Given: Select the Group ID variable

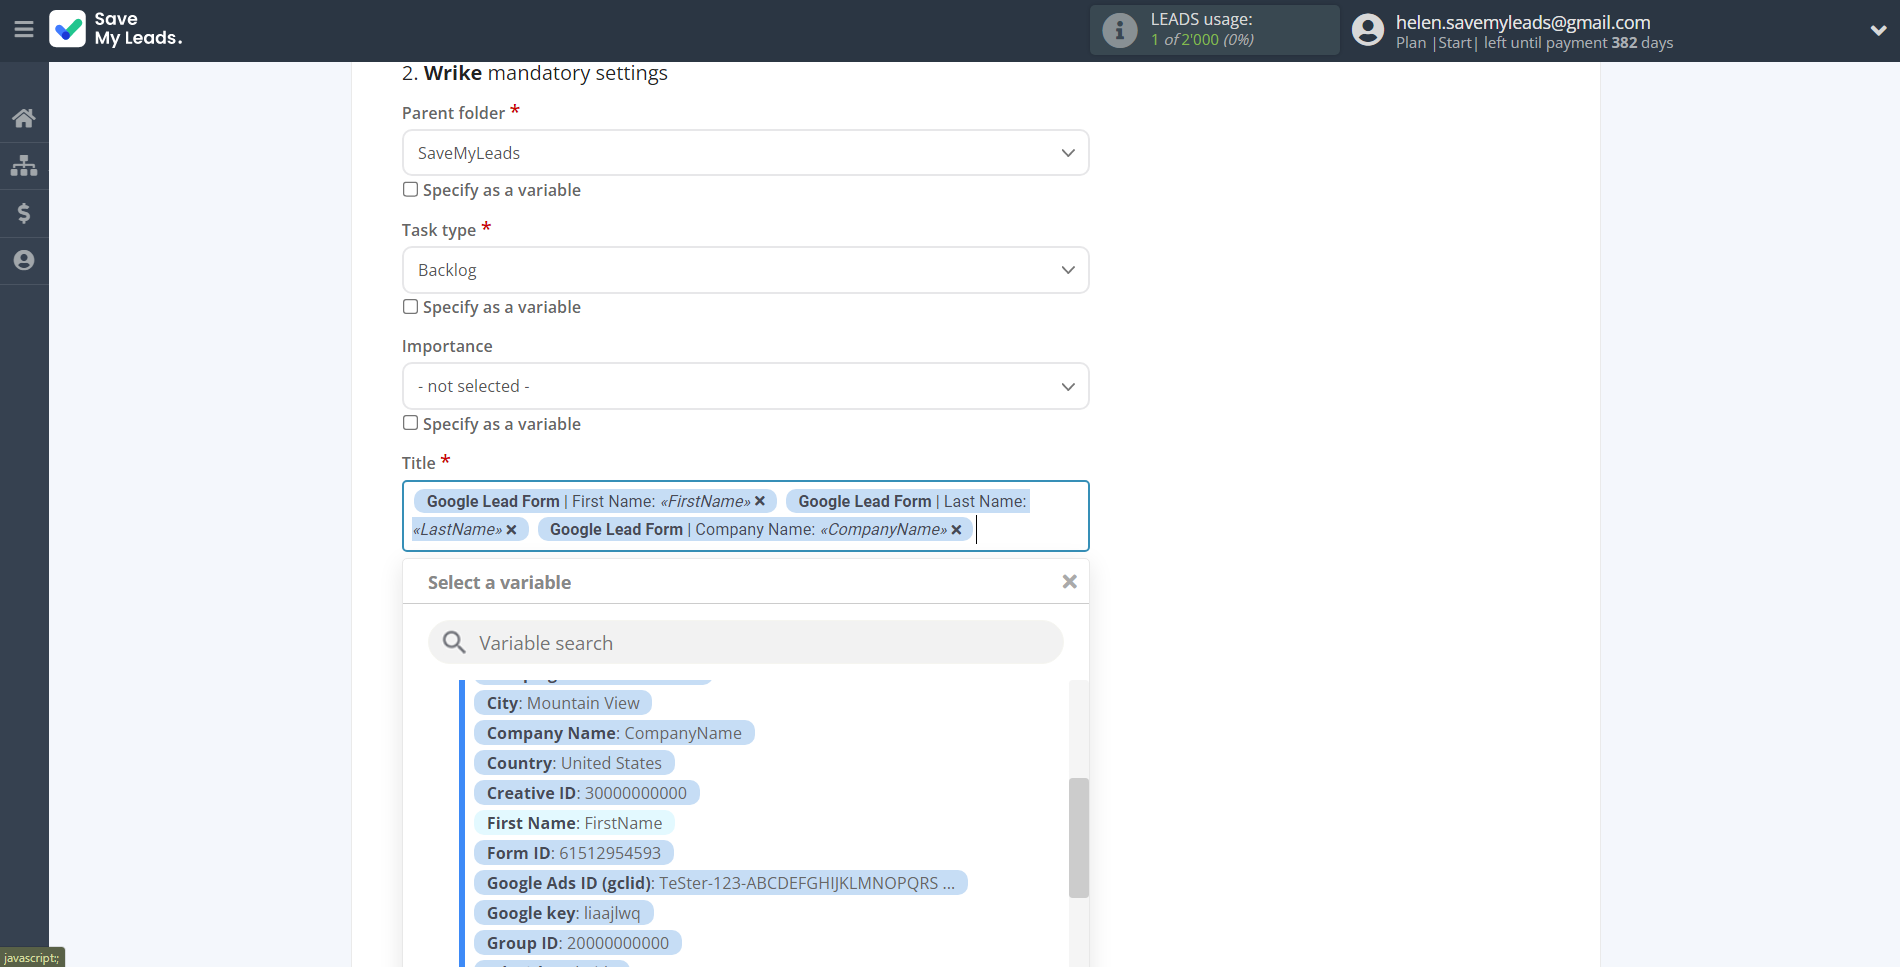Looking at the screenshot, I should pyautogui.click(x=578, y=943).
